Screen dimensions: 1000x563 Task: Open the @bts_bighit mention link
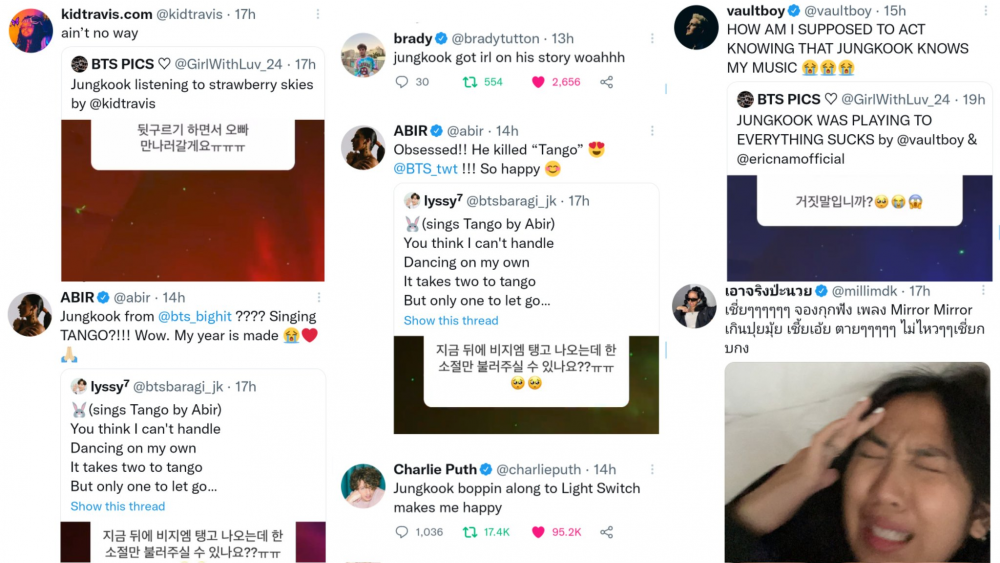(195, 316)
